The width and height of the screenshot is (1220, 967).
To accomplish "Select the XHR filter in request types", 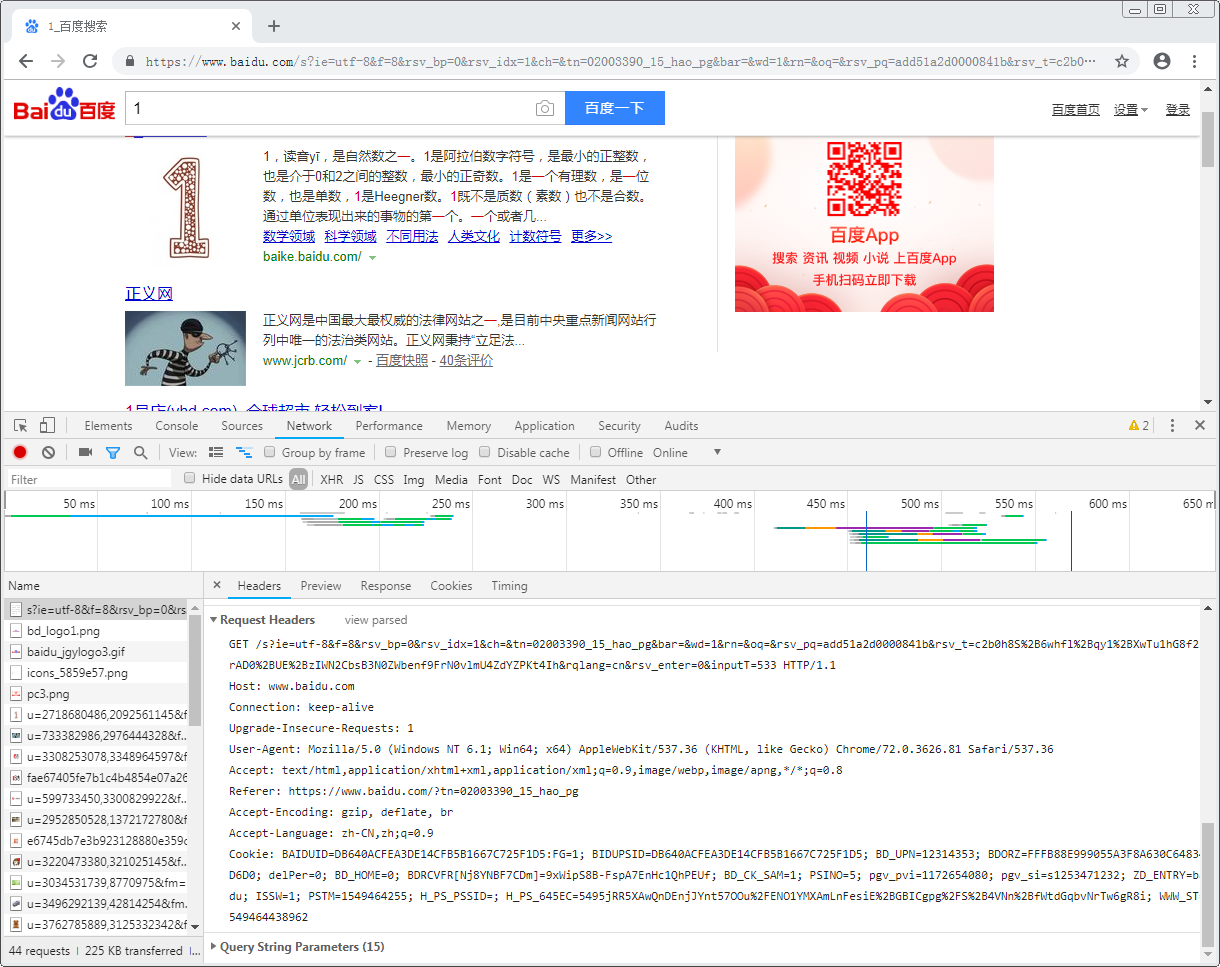I will [331, 479].
